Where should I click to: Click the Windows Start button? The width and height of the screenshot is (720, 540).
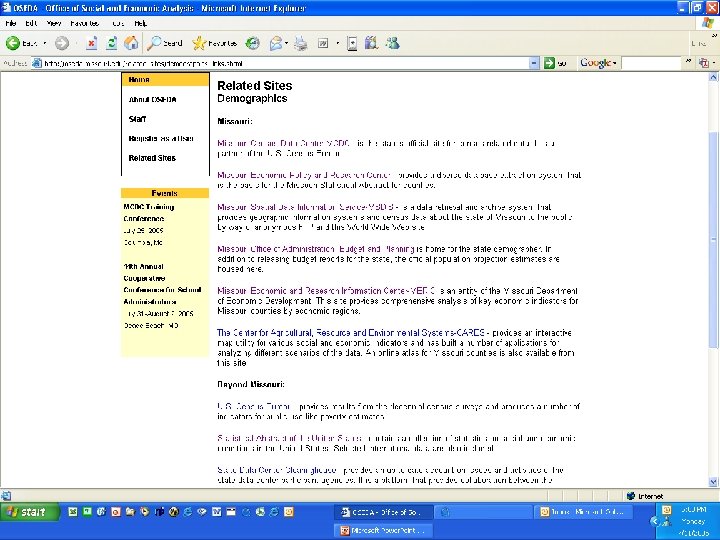pyautogui.click(x=29, y=512)
